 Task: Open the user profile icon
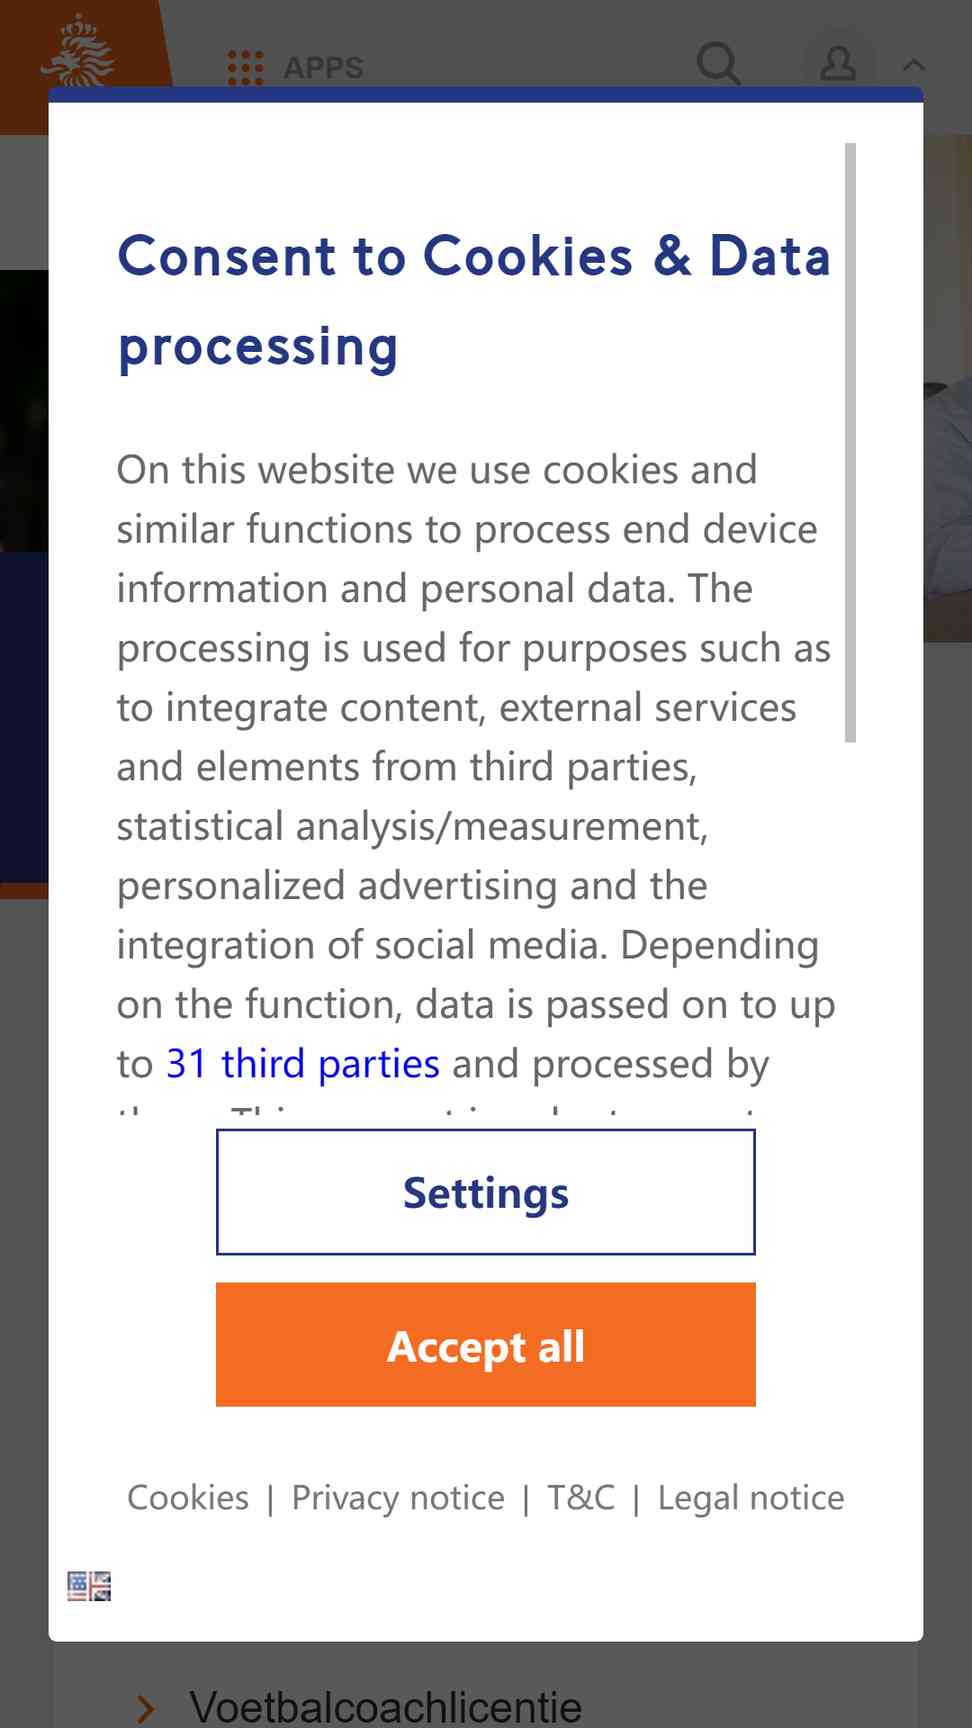[838, 64]
